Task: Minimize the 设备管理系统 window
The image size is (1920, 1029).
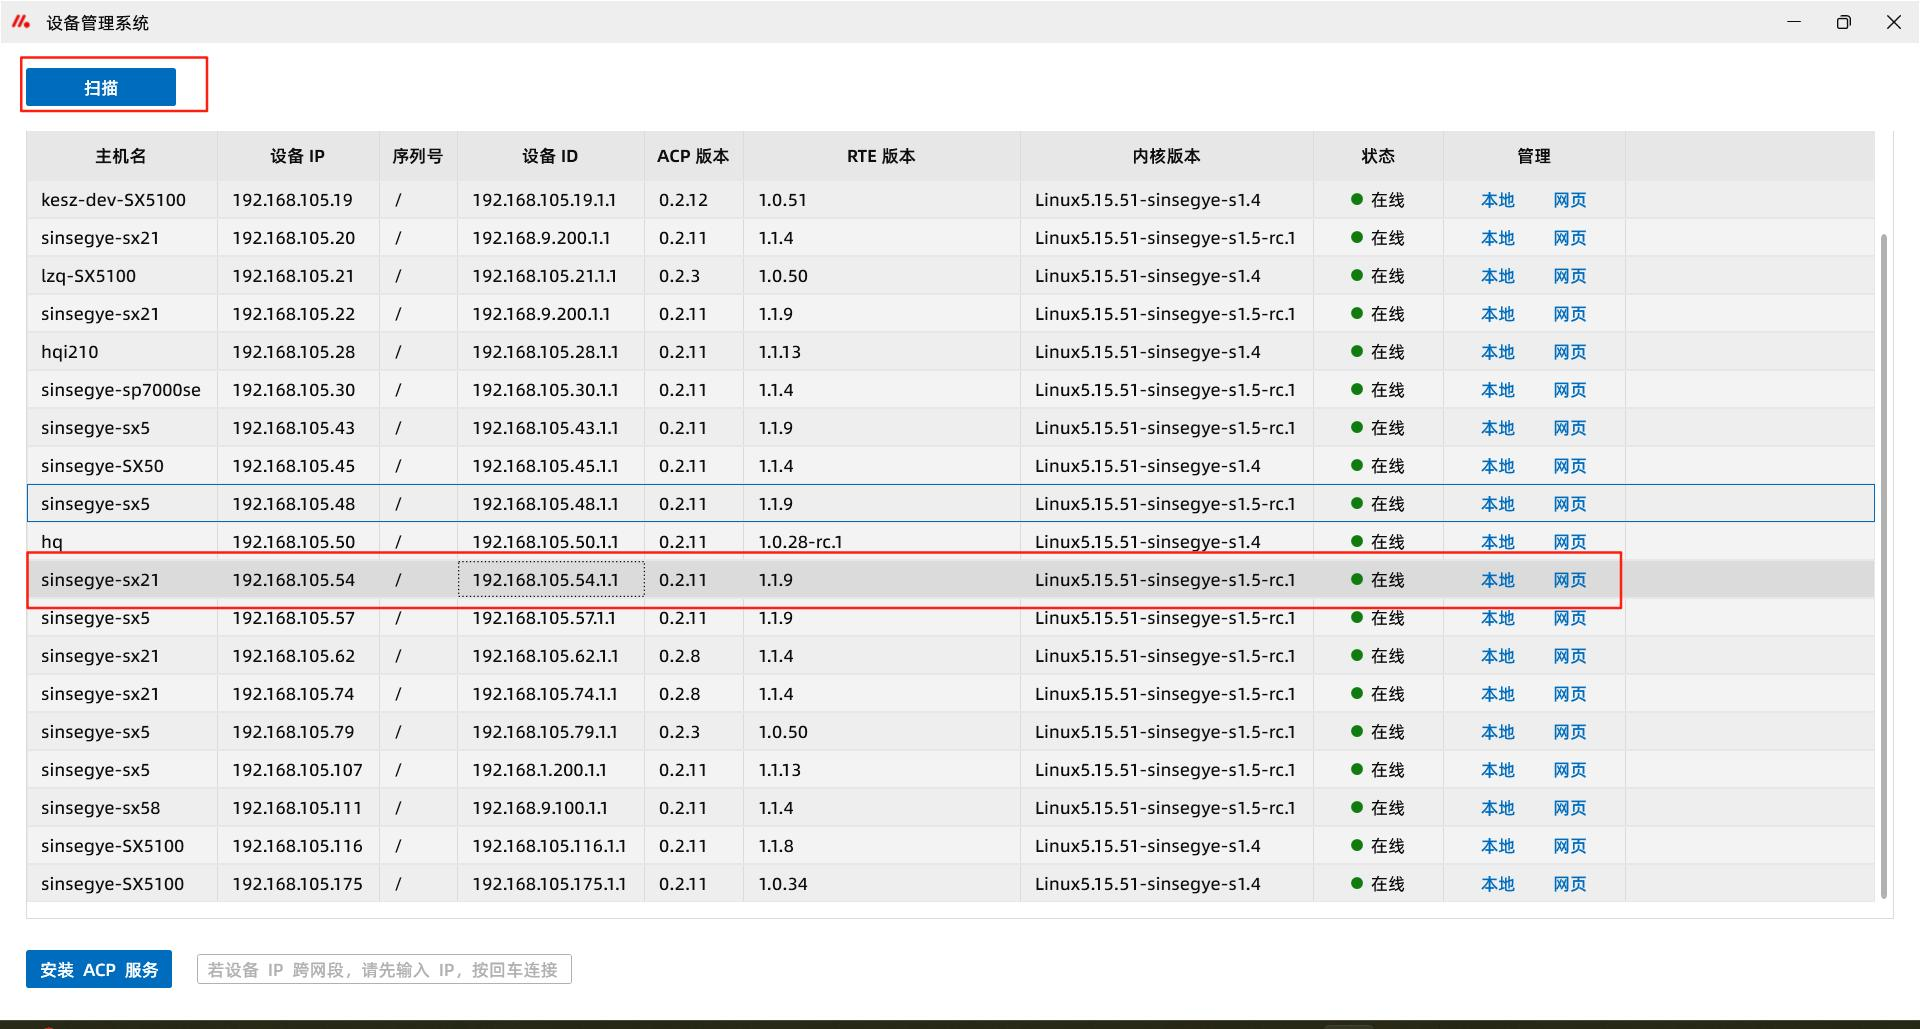Action: pyautogui.click(x=1794, y=22)
